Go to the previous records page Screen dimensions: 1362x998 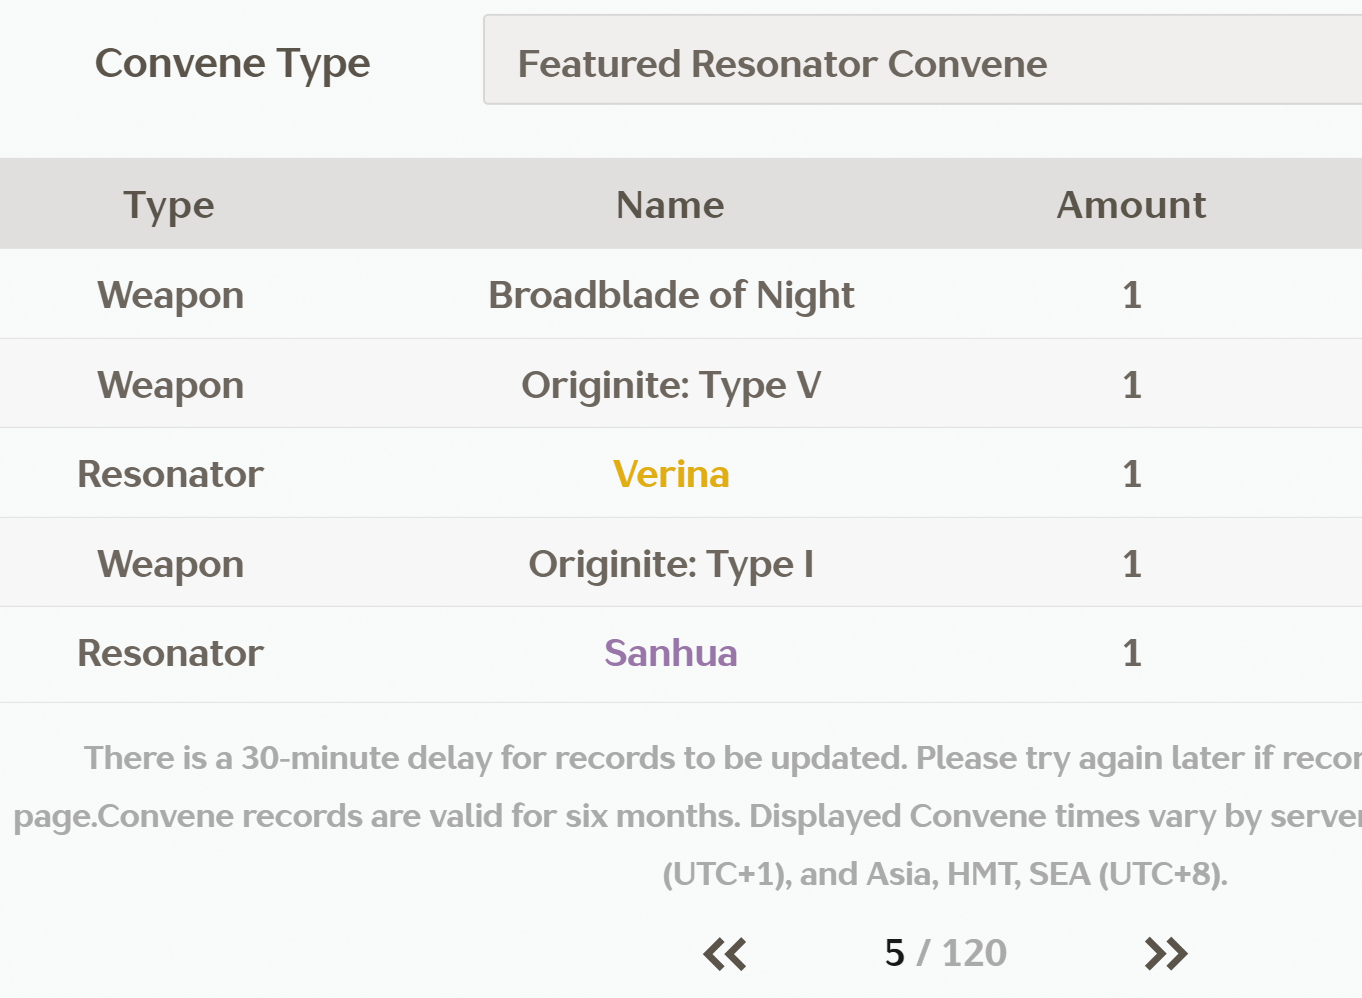click(x=725, y=954)
